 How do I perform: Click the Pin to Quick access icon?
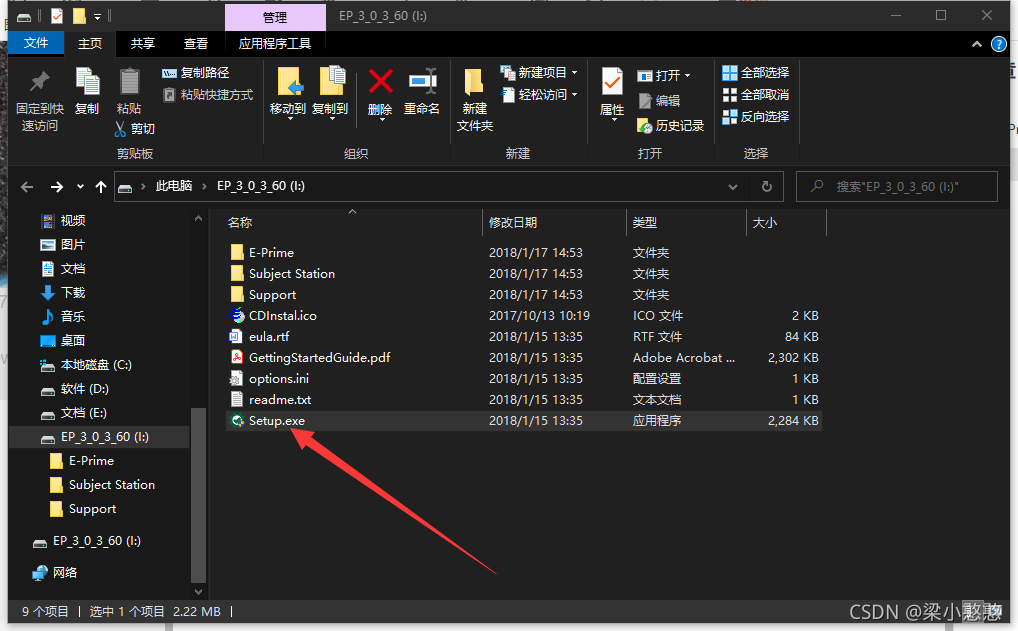point(40,82)
